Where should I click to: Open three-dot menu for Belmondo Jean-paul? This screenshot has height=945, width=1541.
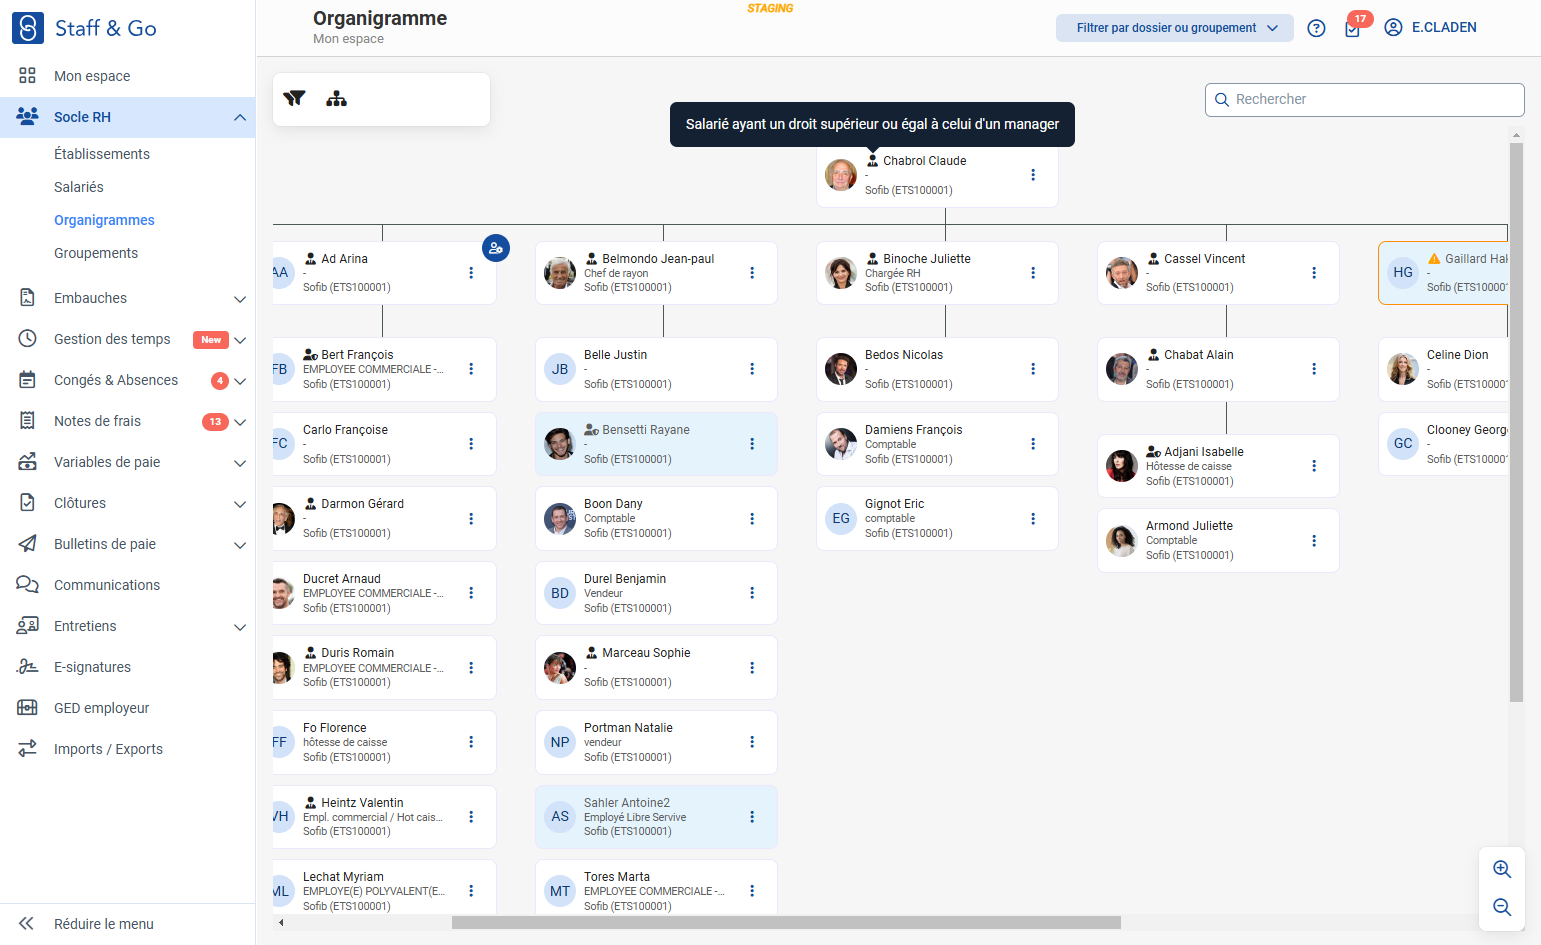(752, 273)
